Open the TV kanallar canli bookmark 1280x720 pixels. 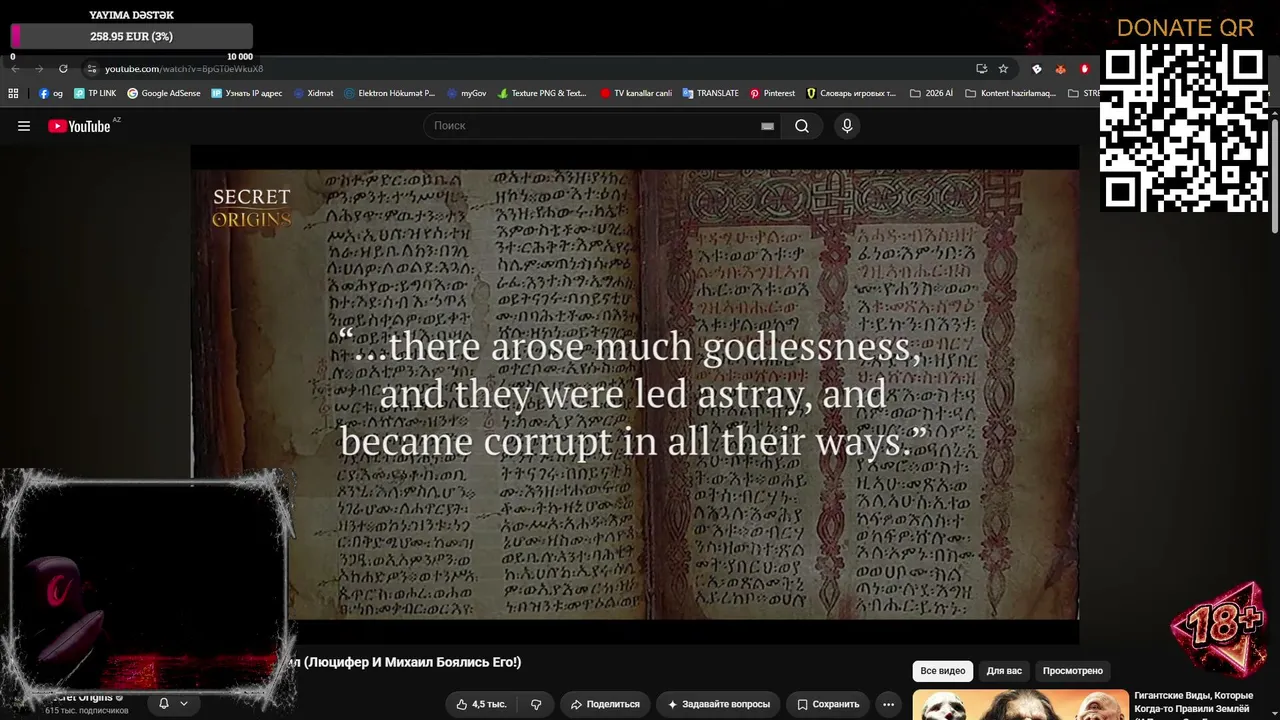click(636, 93)
